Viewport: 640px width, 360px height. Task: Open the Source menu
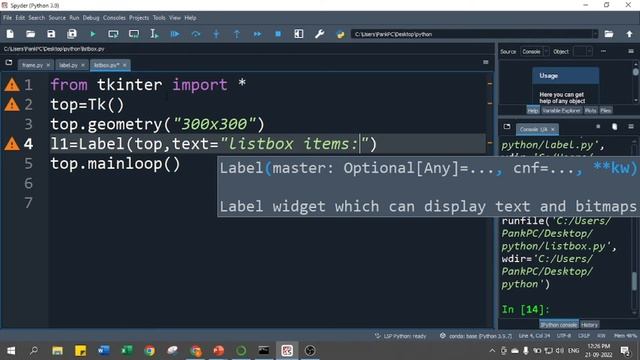57,18
